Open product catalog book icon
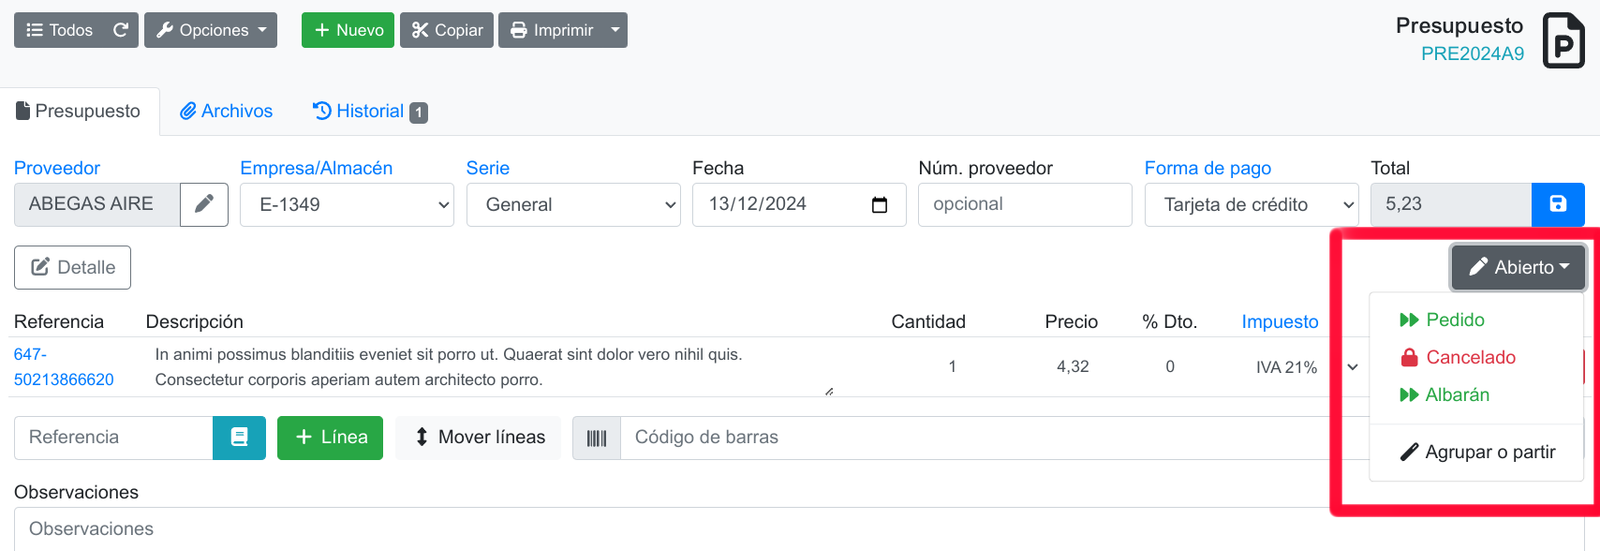Image resolution: width=1600 pixels, height=551 pixels. click(x=239, y=438)
